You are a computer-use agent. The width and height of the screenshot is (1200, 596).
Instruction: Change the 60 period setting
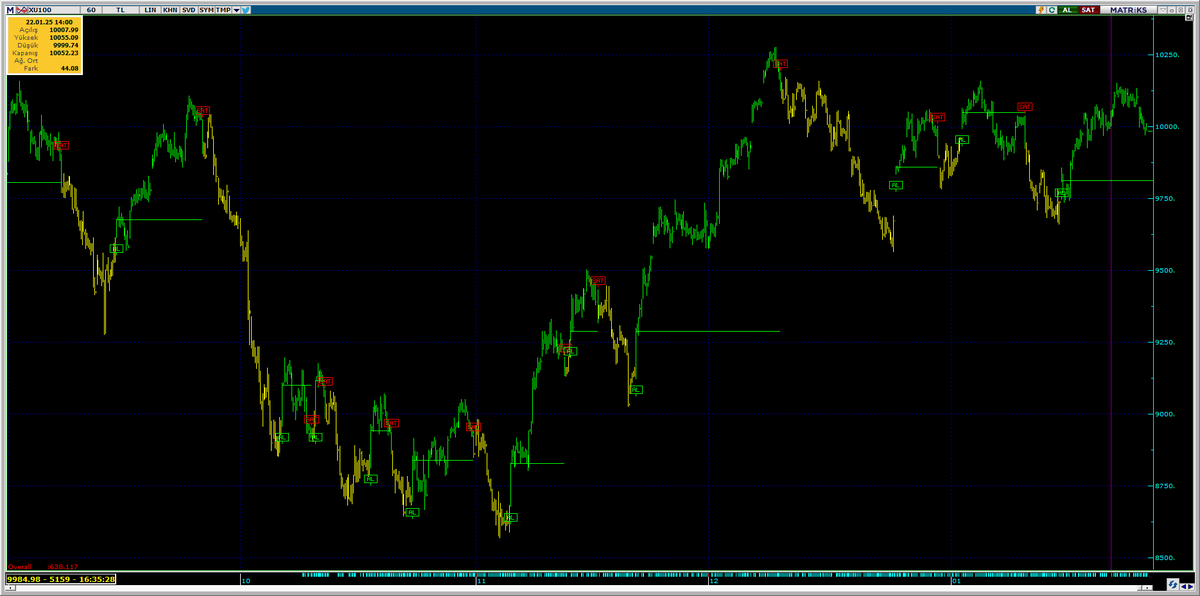[x=91, y=10]
